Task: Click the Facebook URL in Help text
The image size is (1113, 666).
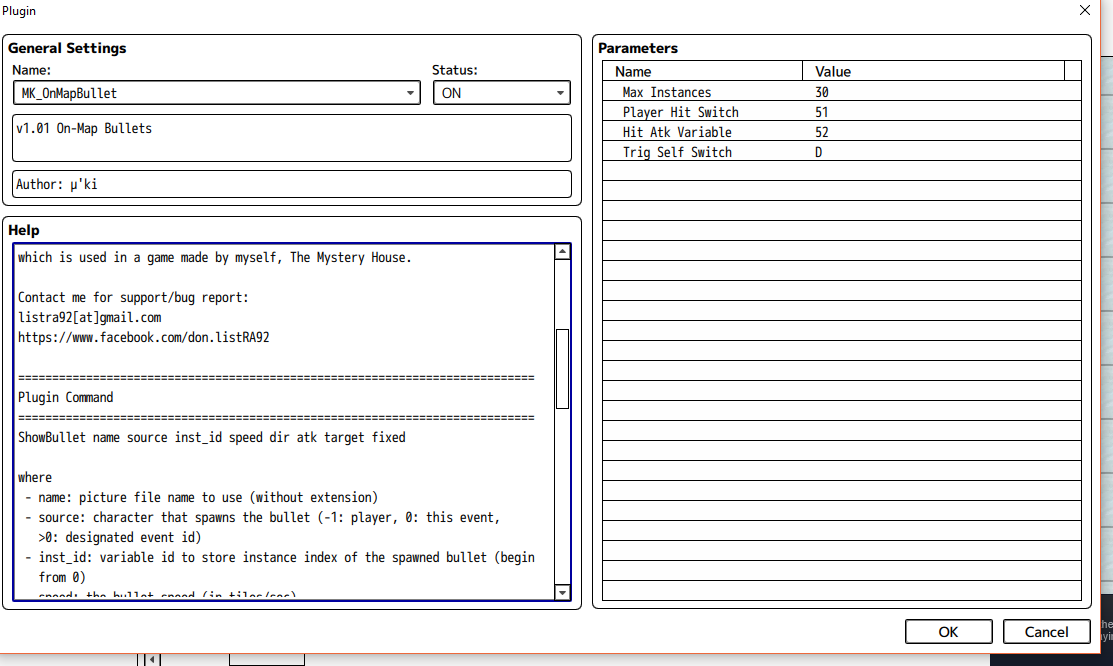Action: [143, 337]
